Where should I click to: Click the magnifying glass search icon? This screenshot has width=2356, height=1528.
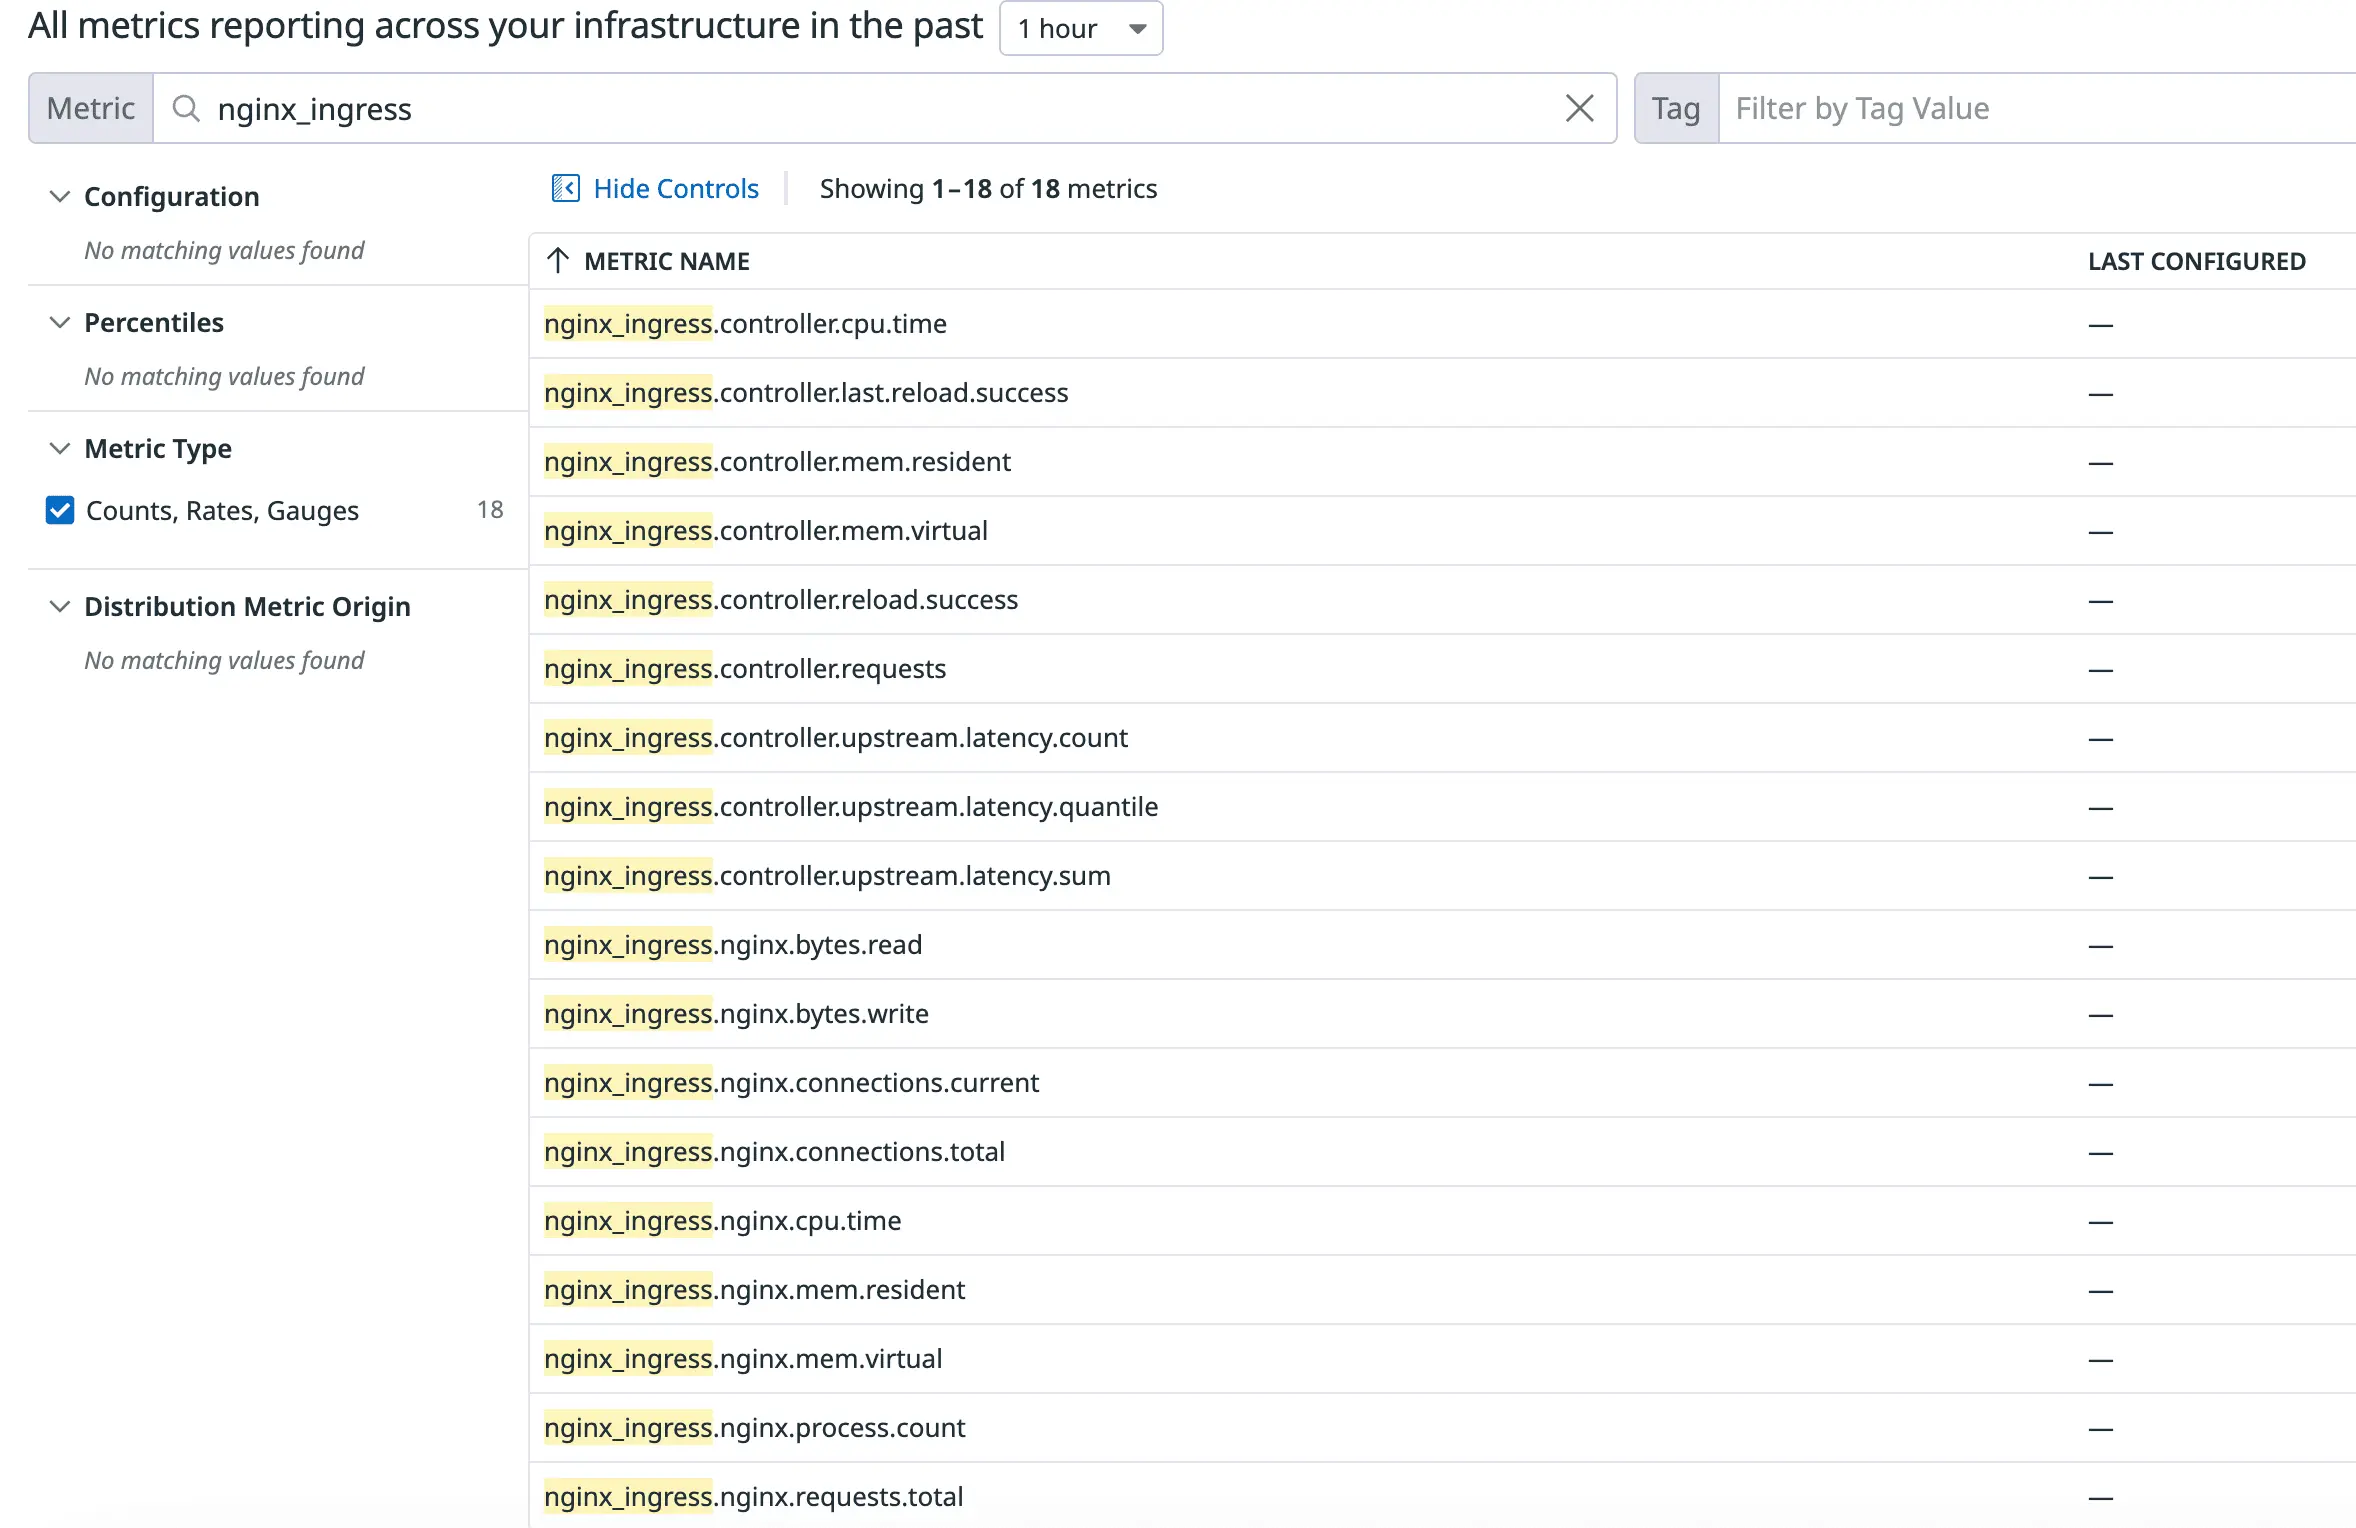[x=186, y=107]
